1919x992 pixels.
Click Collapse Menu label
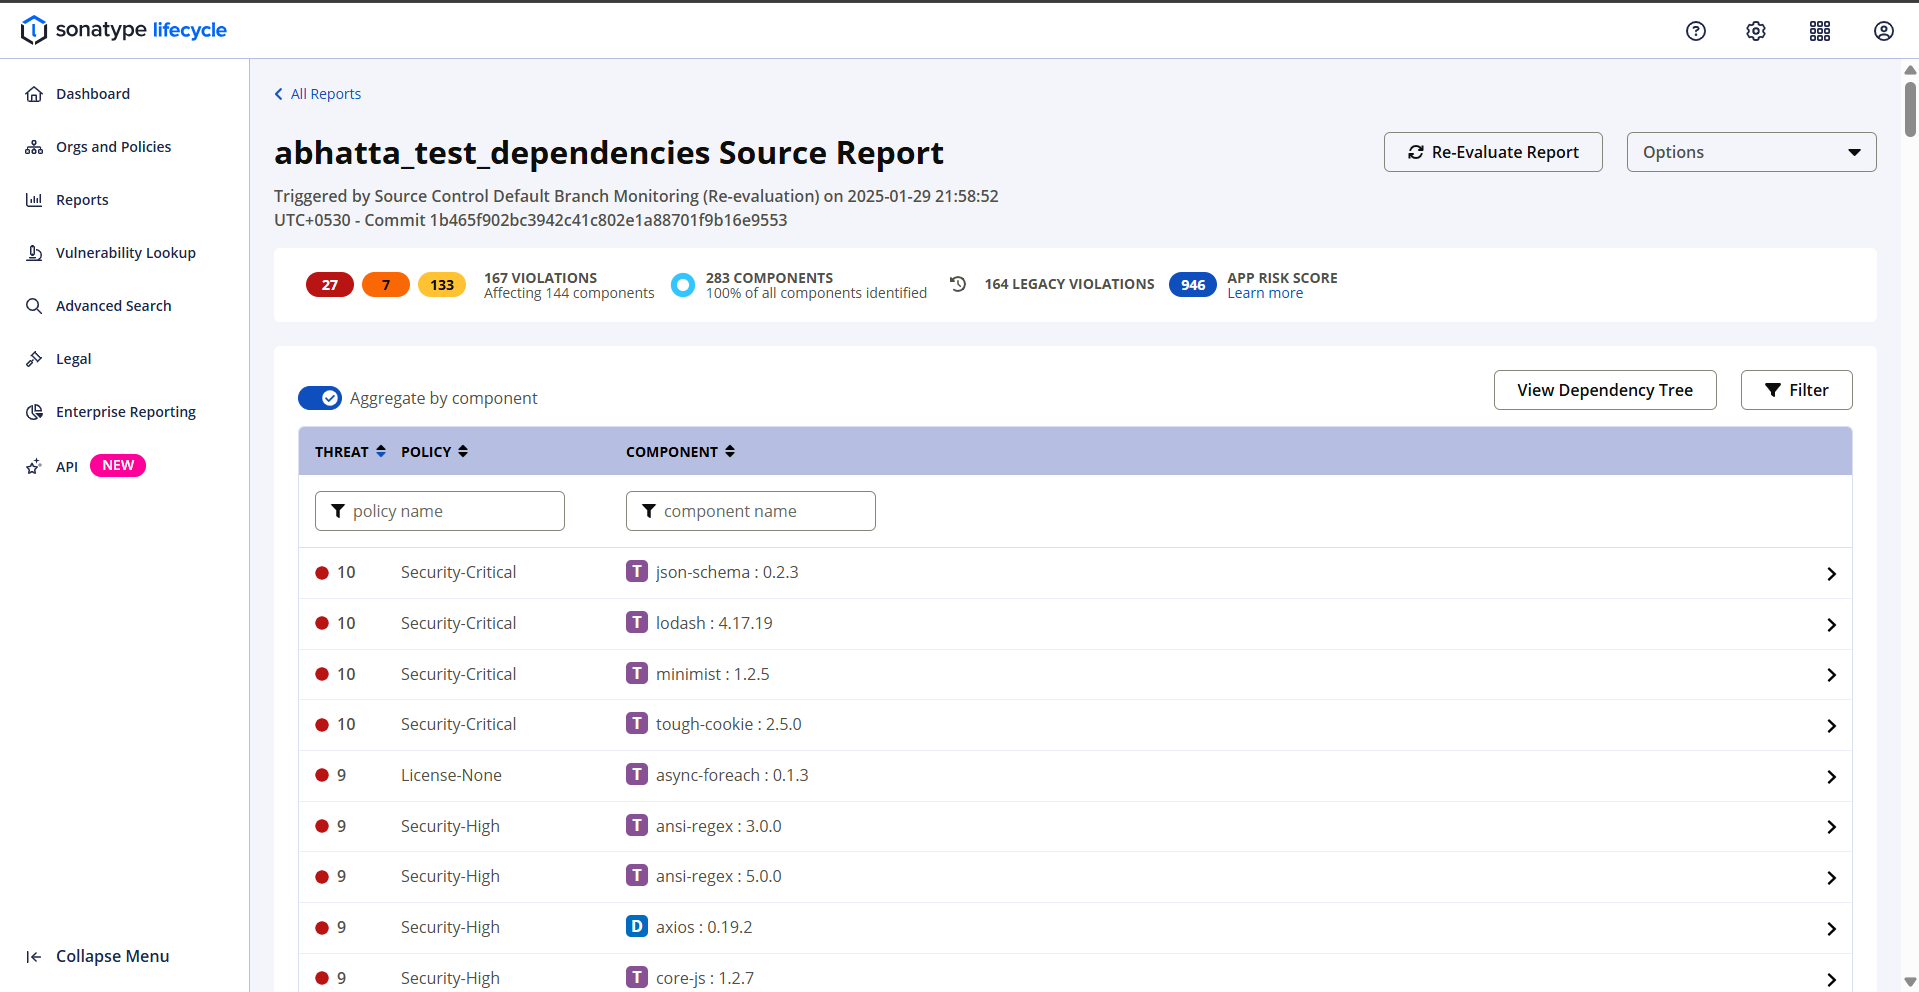click(x=112, y=957)
